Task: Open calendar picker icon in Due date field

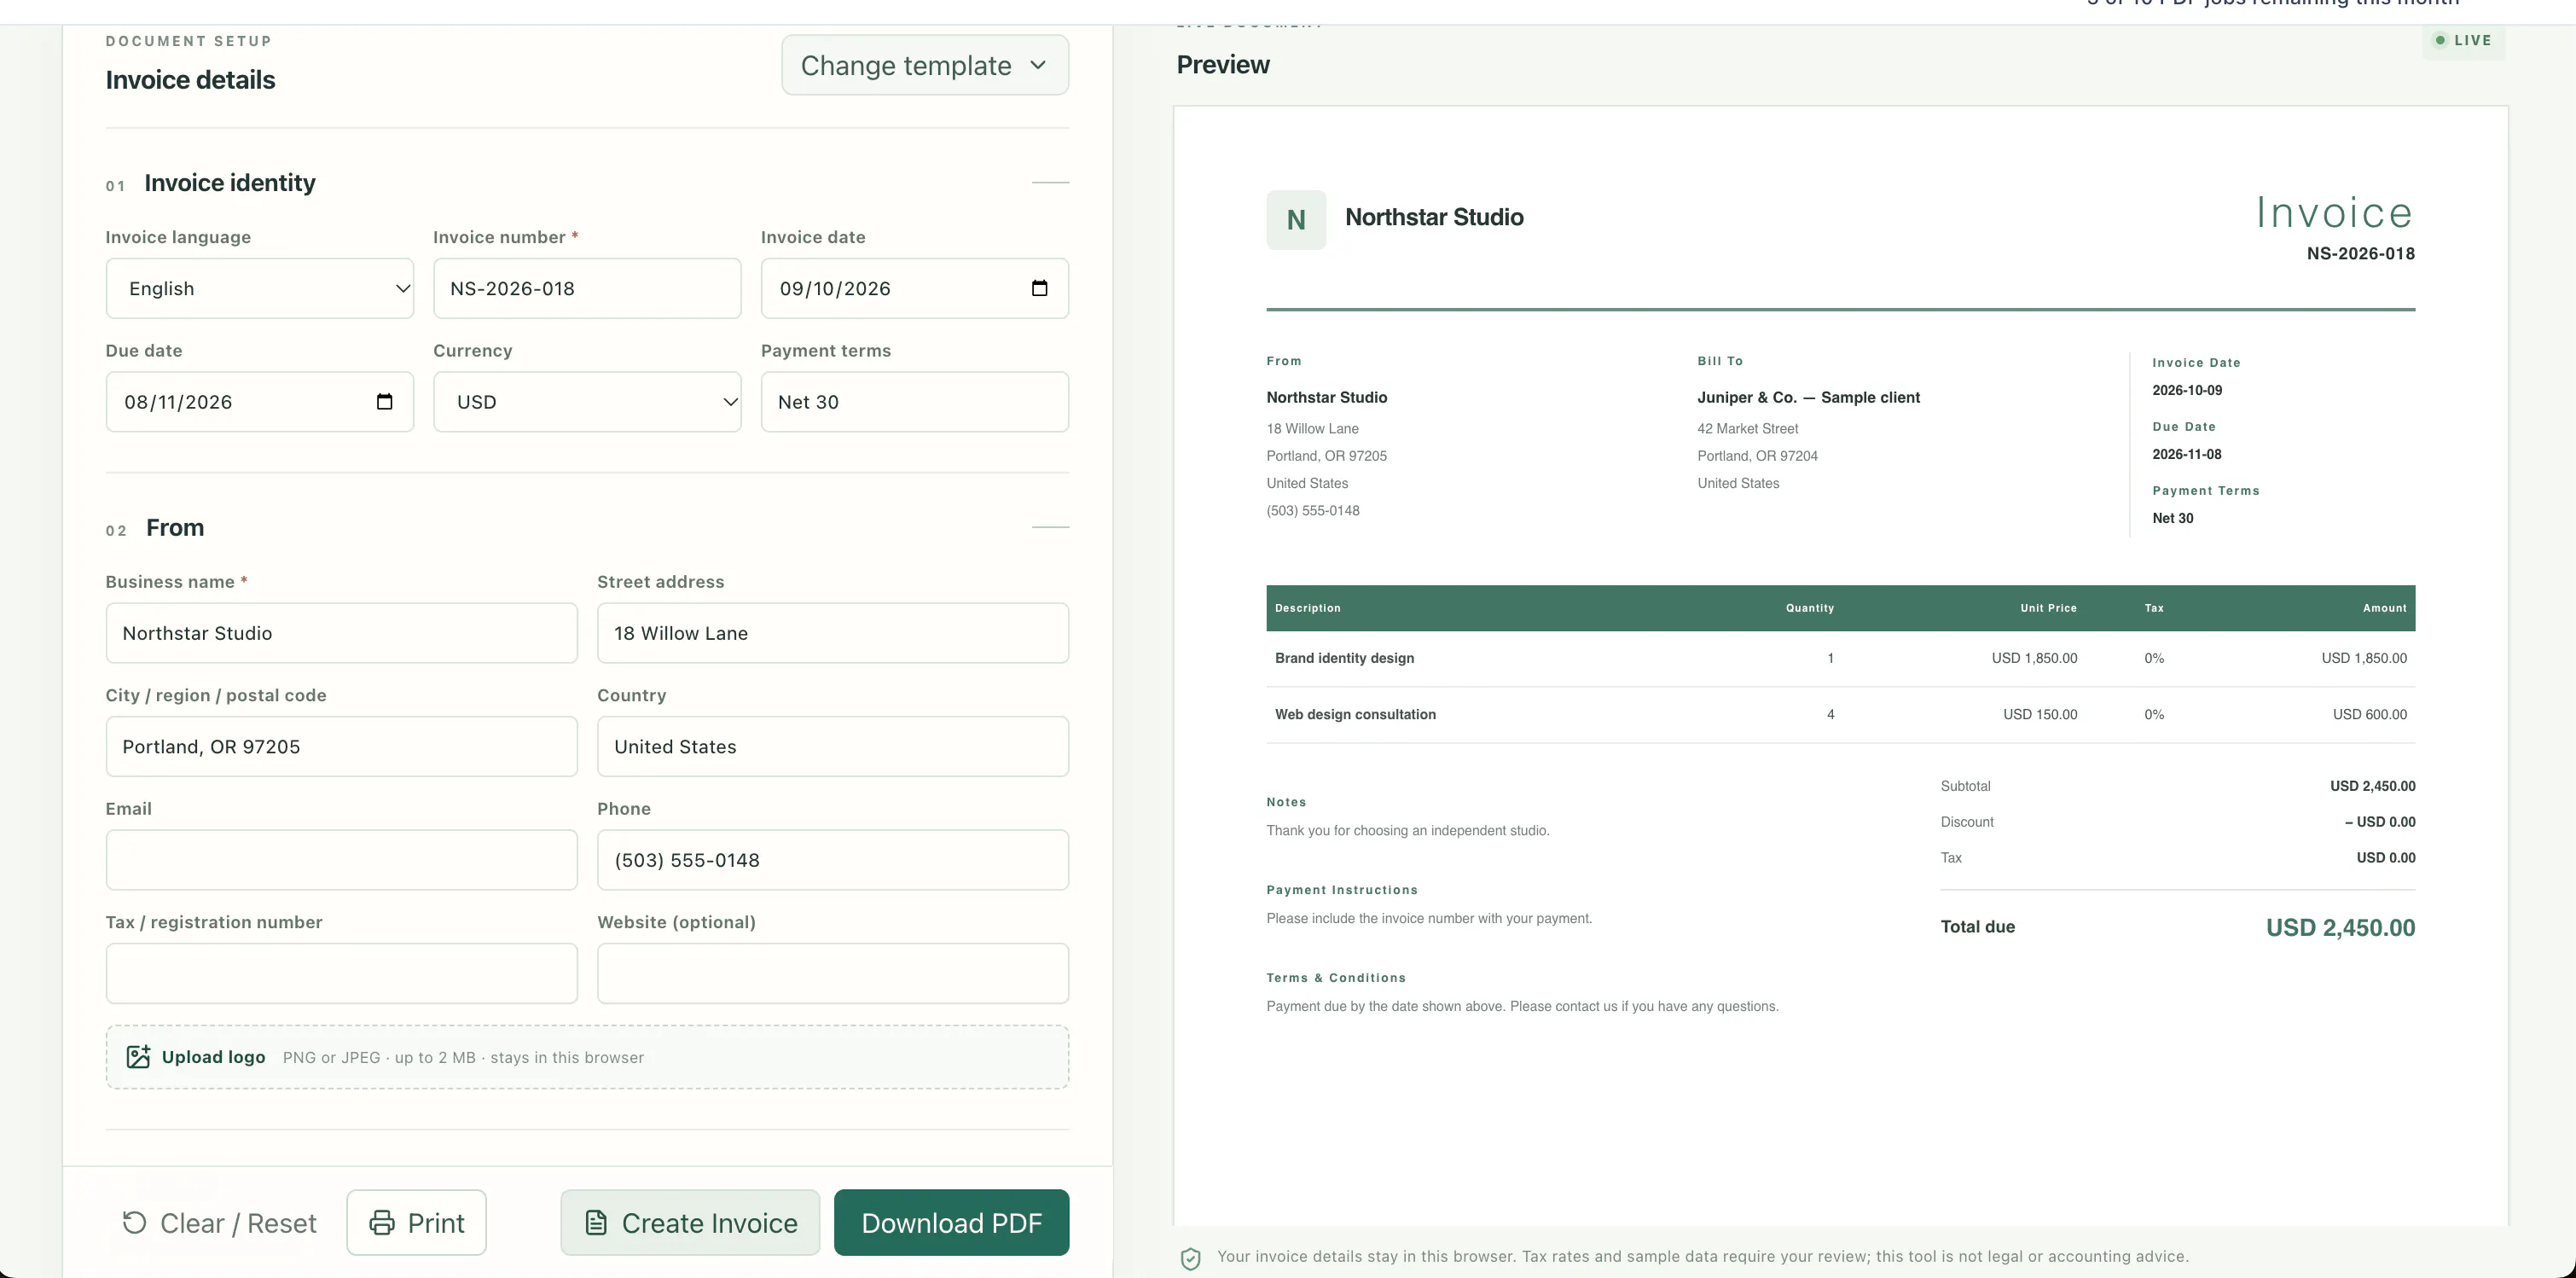Action: pos(384,401)
